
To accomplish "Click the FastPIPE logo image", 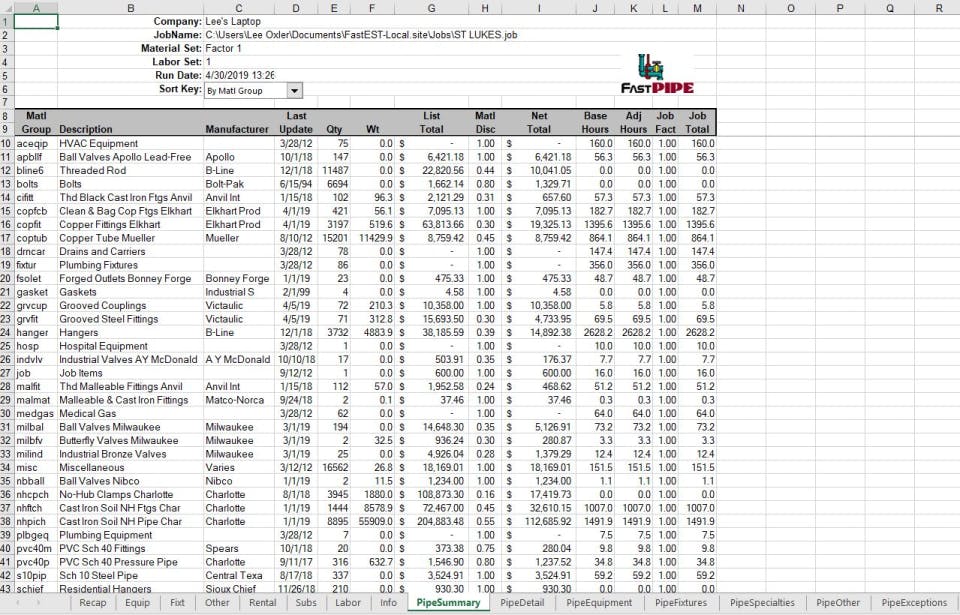I will pyautogui.click(x=657, y=74).
